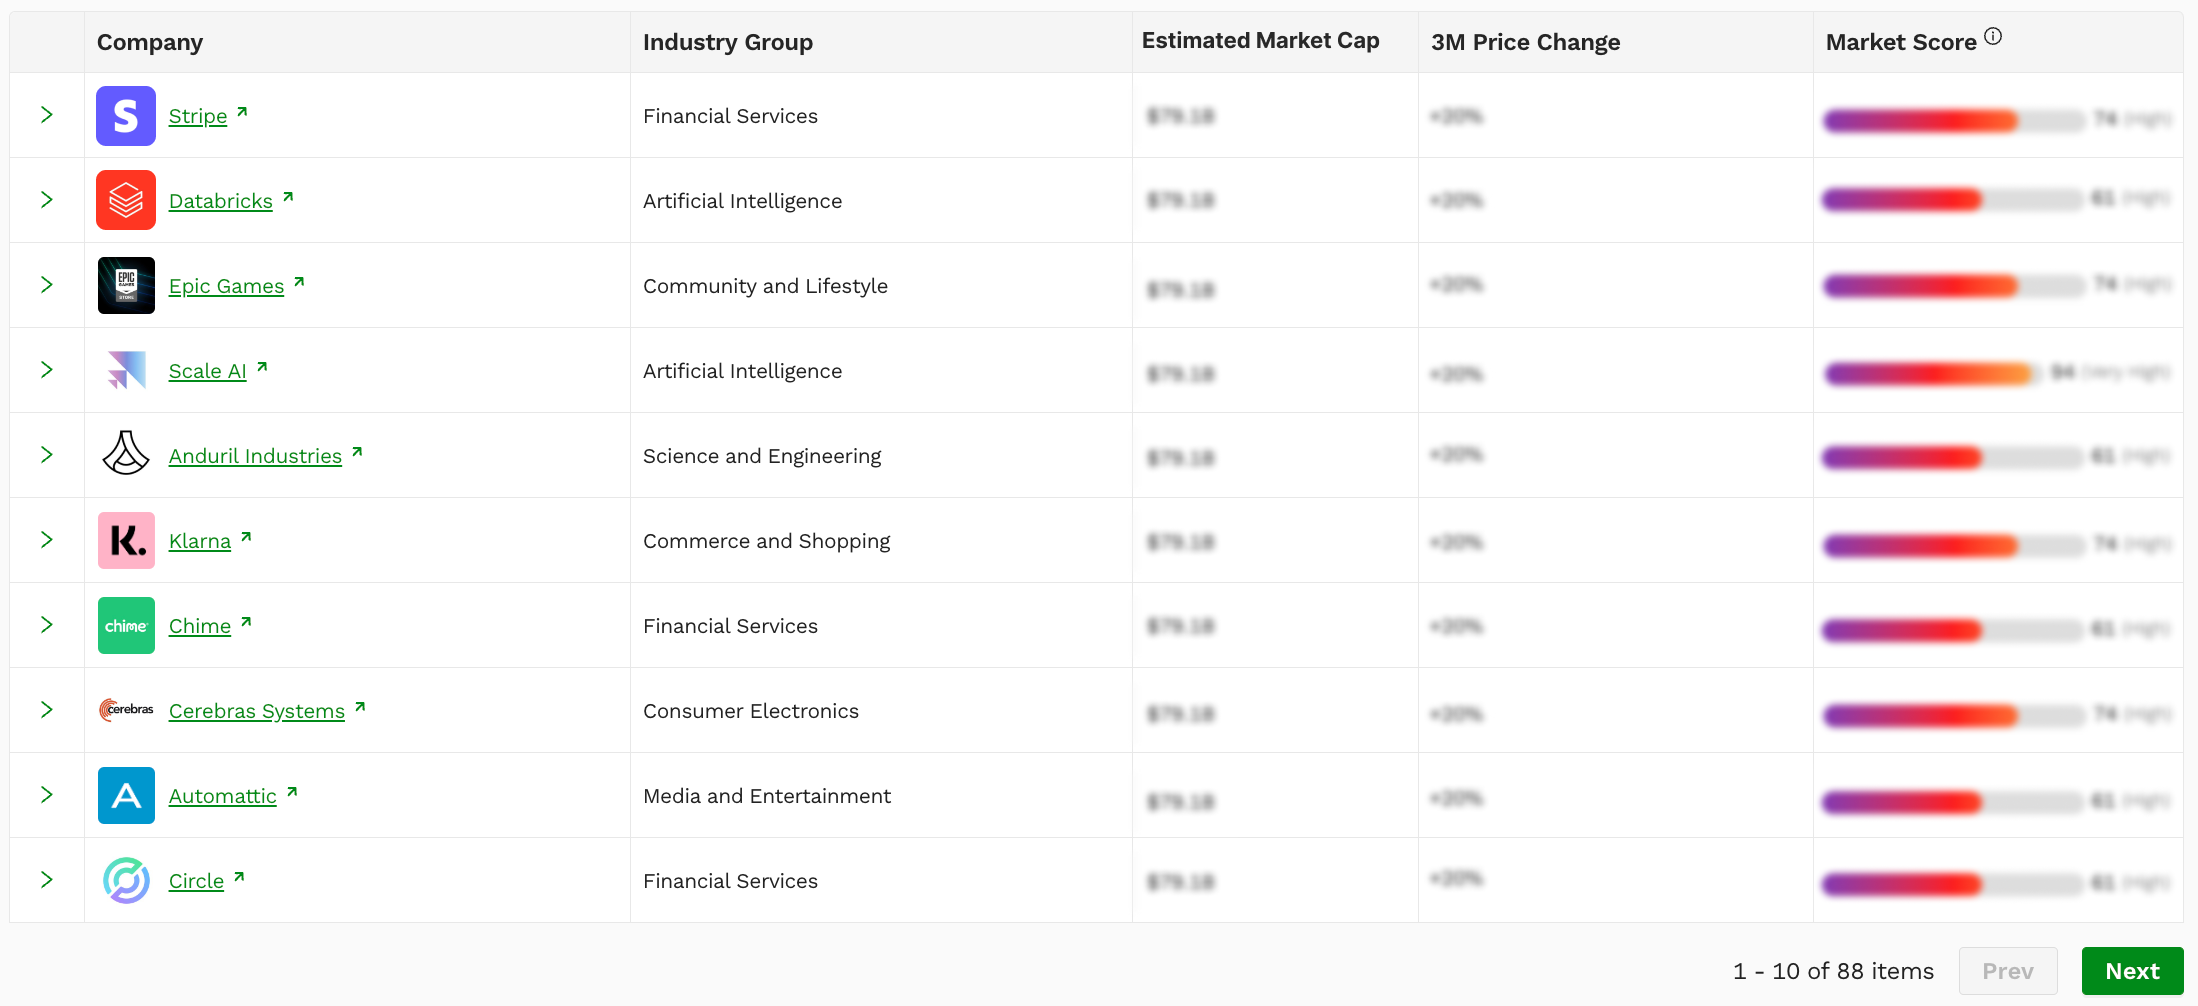2198x1006 pixels.
Task: Expand the Cerebras Systems row chevron
Action: tap(47, 710)
